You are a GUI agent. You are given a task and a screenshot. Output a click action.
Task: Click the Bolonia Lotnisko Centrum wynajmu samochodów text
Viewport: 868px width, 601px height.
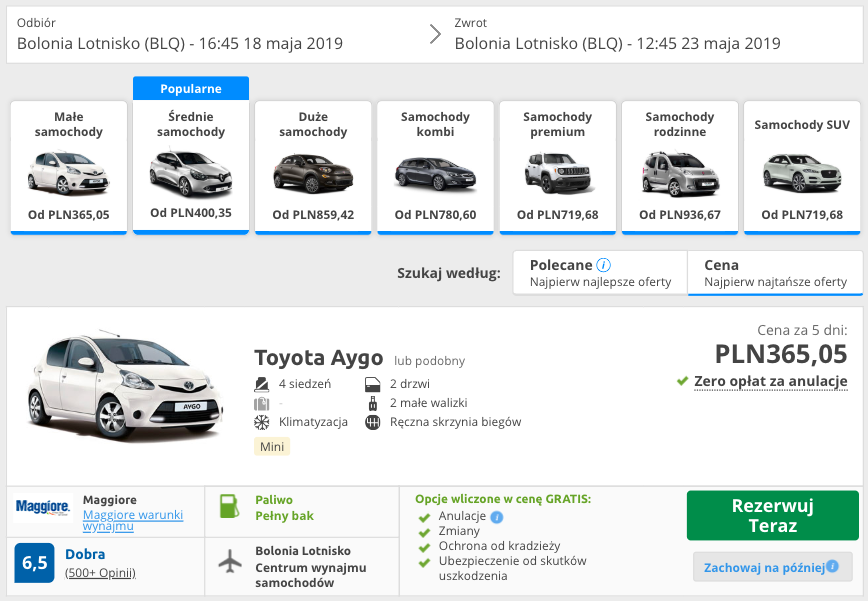click(311, 567)
